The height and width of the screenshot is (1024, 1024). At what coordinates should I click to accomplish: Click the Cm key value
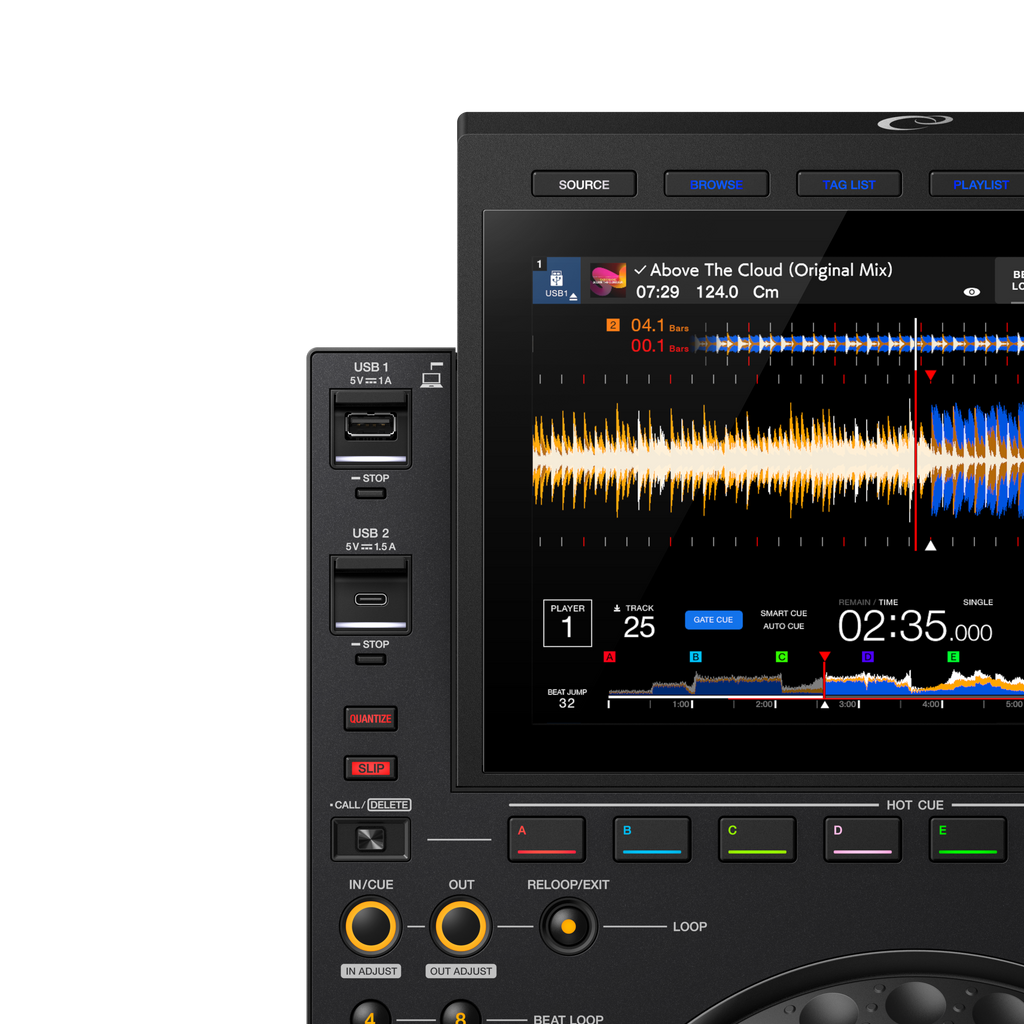[765, 292]
